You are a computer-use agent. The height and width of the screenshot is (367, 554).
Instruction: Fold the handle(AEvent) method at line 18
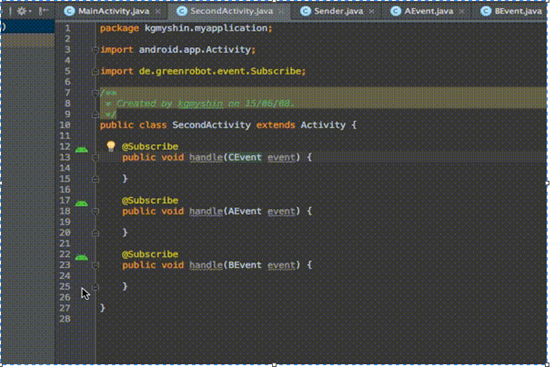pyautogui.click(x=95, y=211)
